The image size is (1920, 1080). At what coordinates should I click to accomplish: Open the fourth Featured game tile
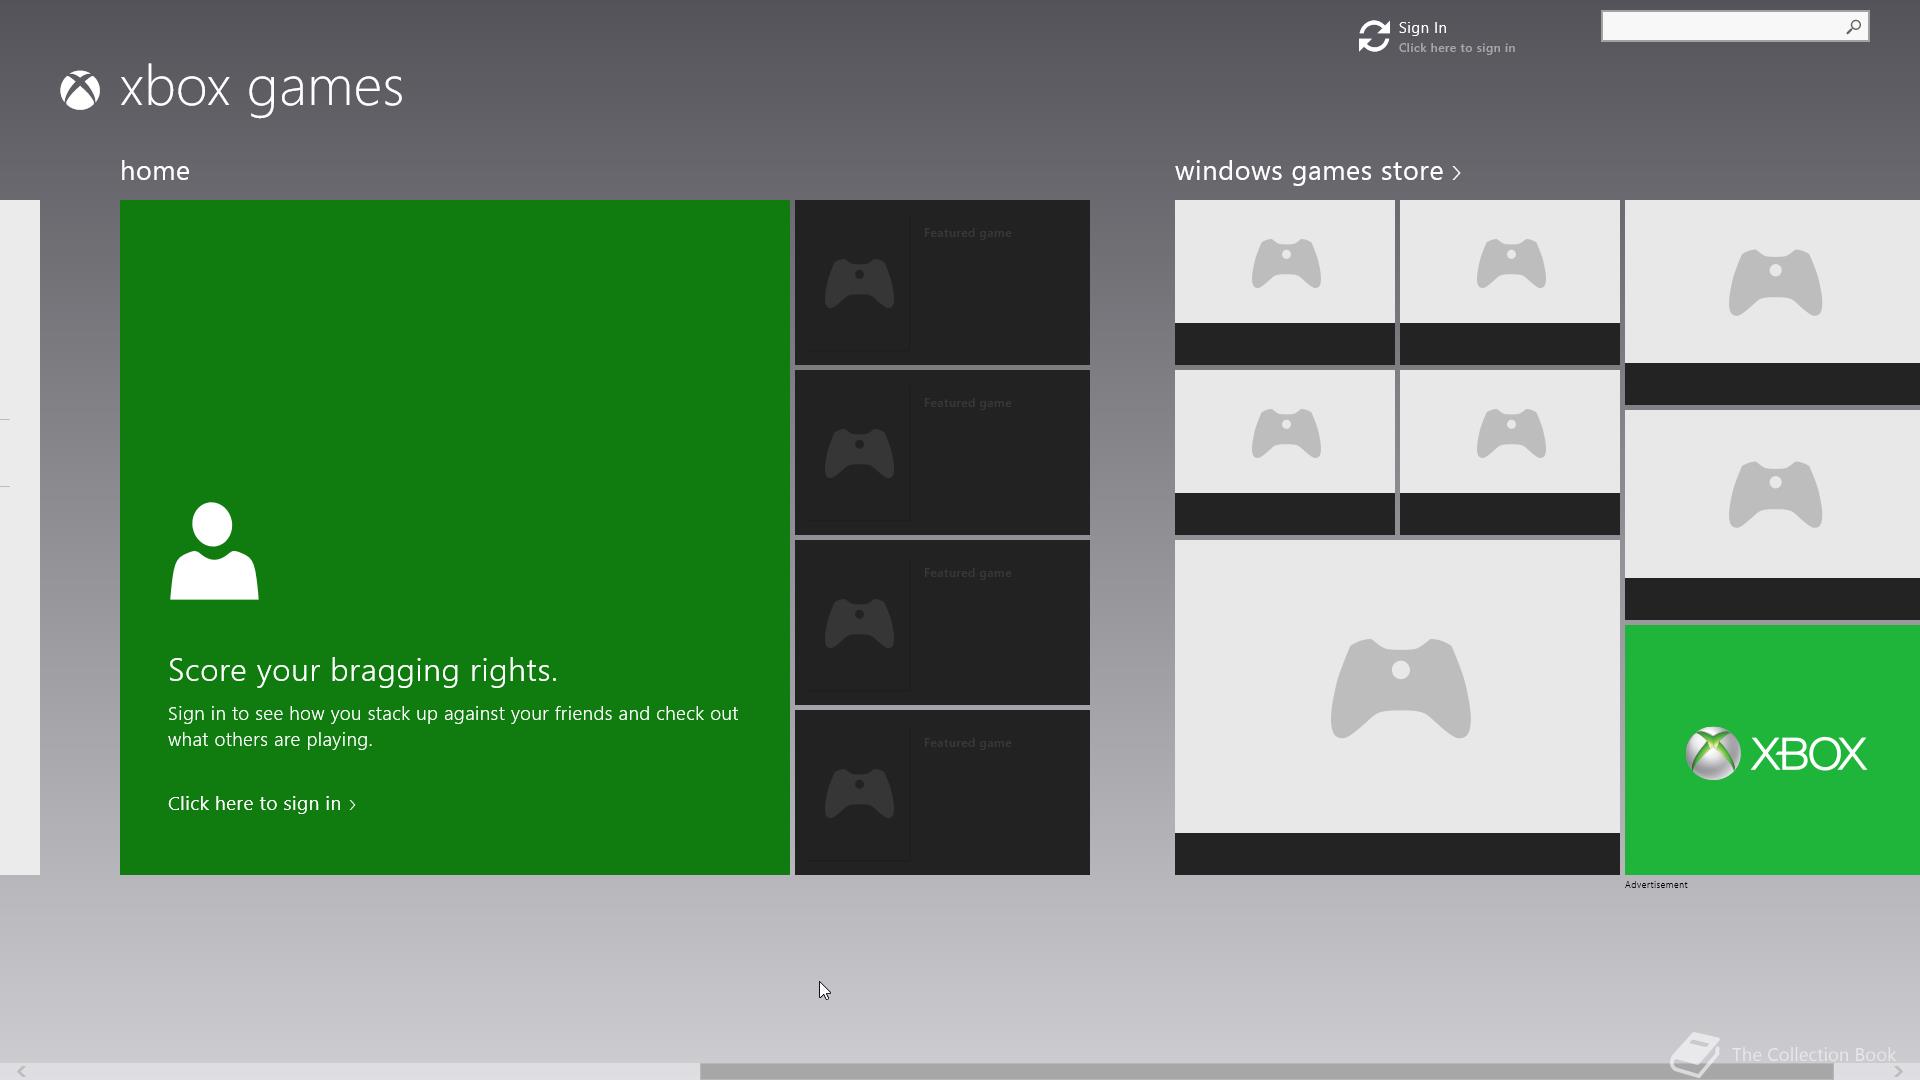[942, 792]
